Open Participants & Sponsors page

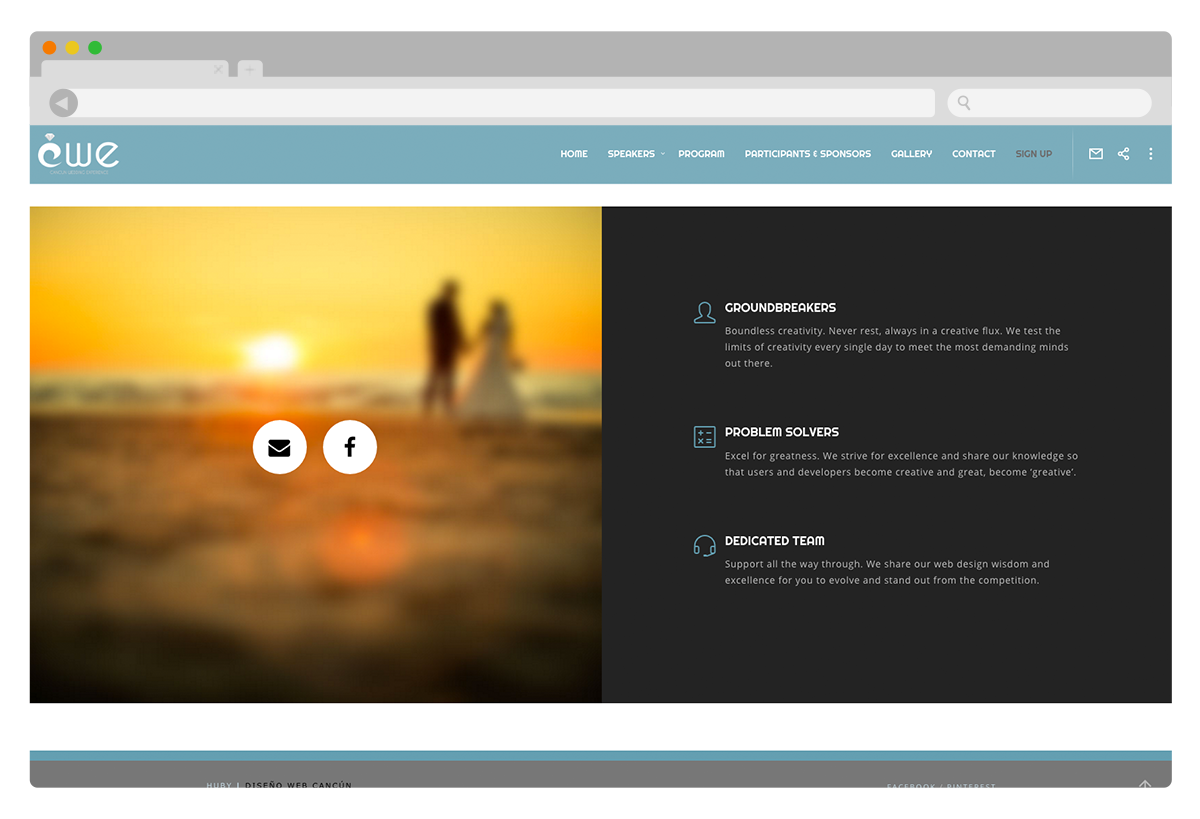pos(808,154)
